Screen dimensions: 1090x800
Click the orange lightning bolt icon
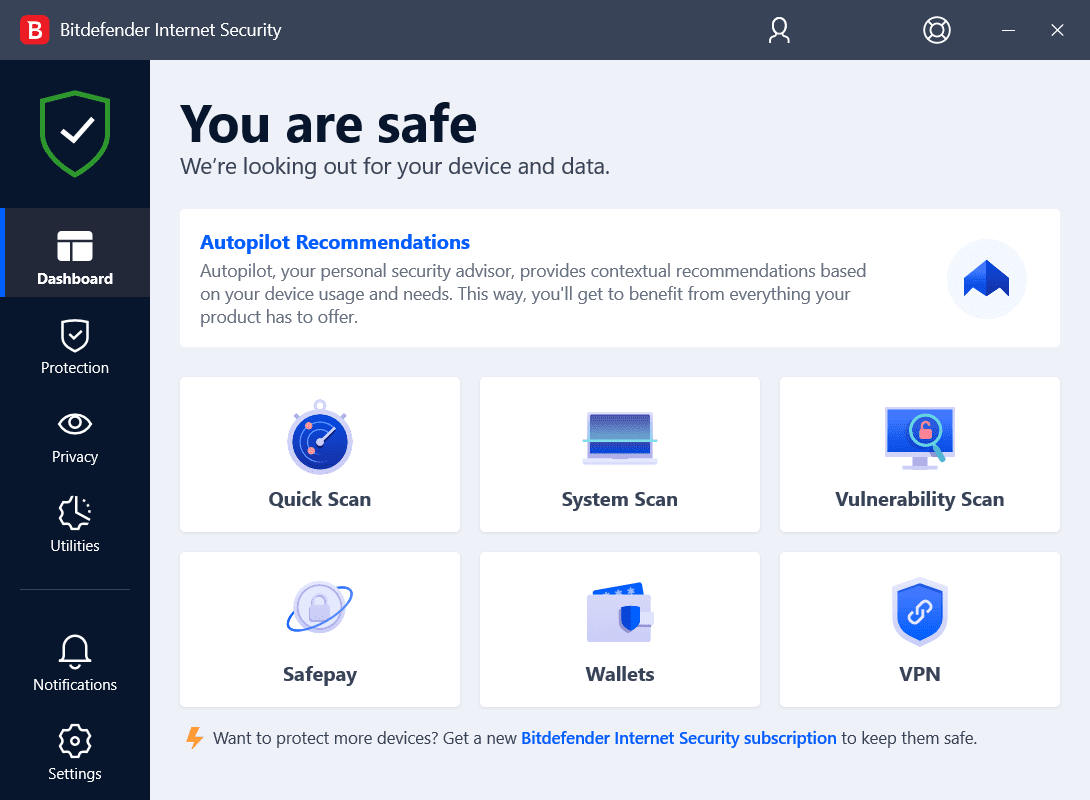pos(195,737)
